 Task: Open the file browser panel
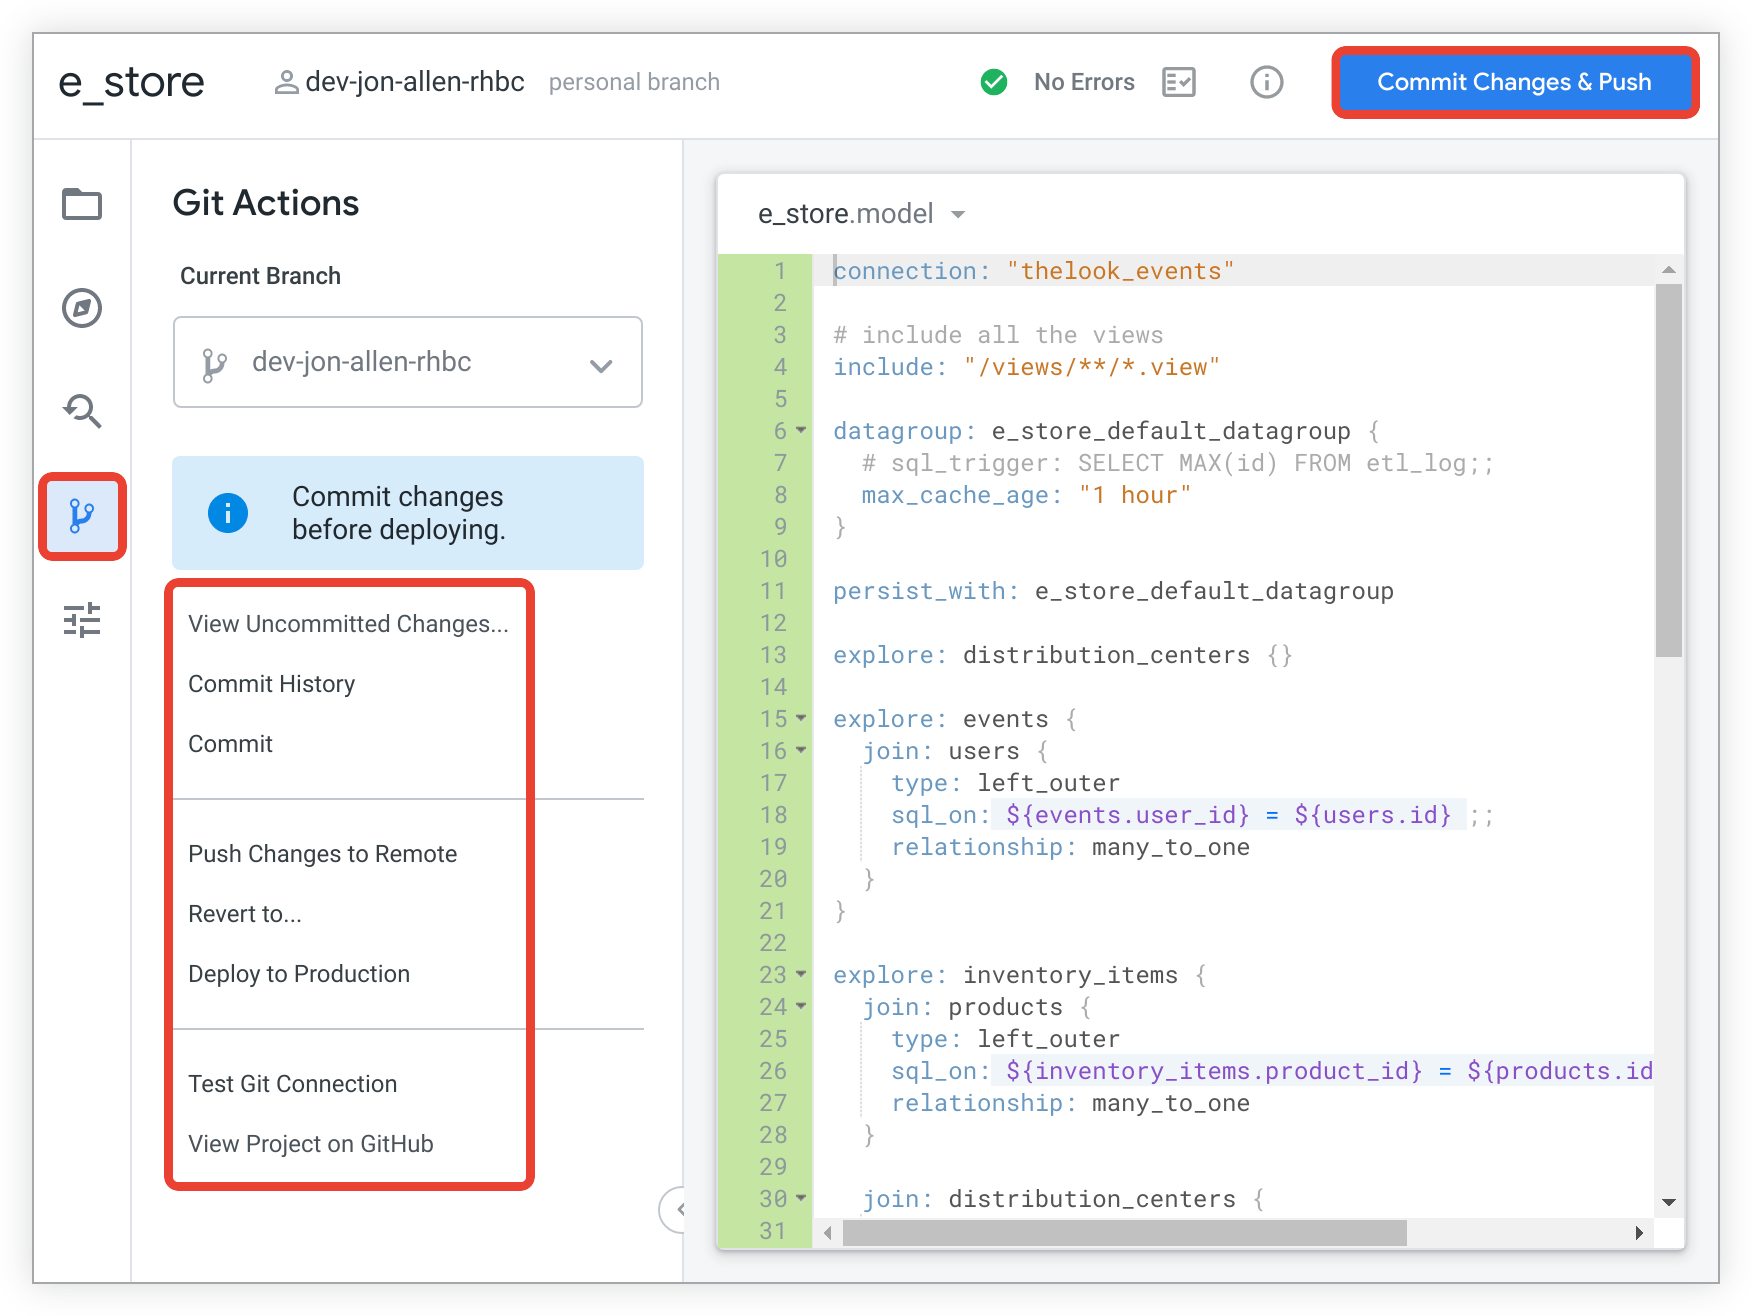[82, 204]
